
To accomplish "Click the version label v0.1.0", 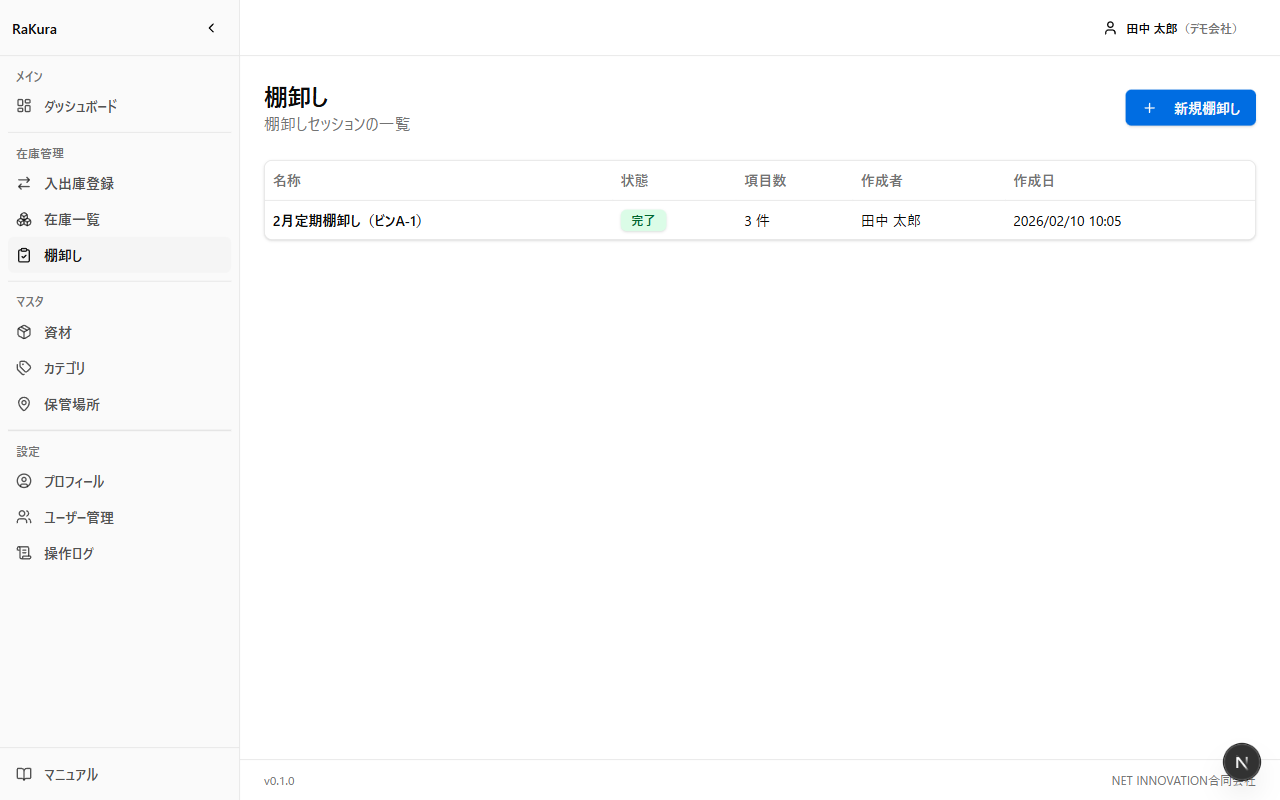I will [x=279, y=781].
